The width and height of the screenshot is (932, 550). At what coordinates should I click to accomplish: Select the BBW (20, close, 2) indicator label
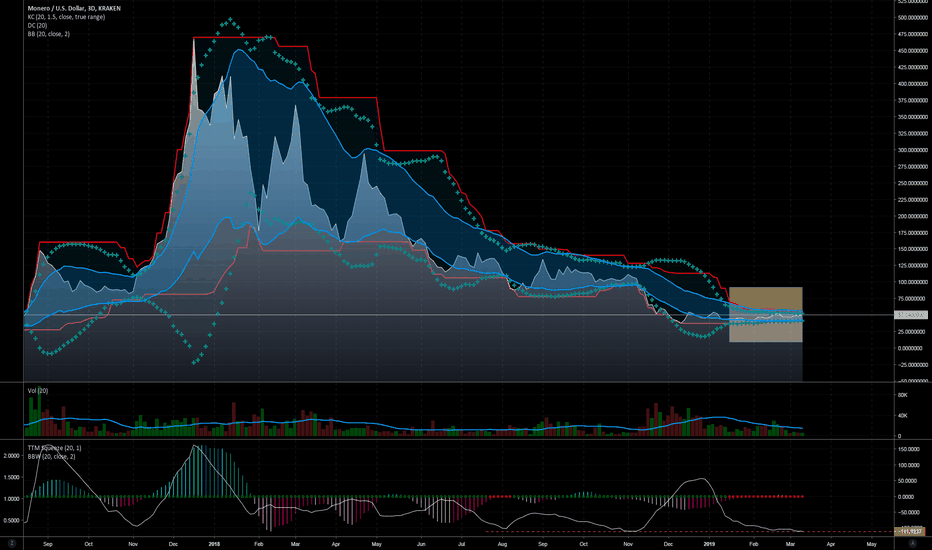51,457
